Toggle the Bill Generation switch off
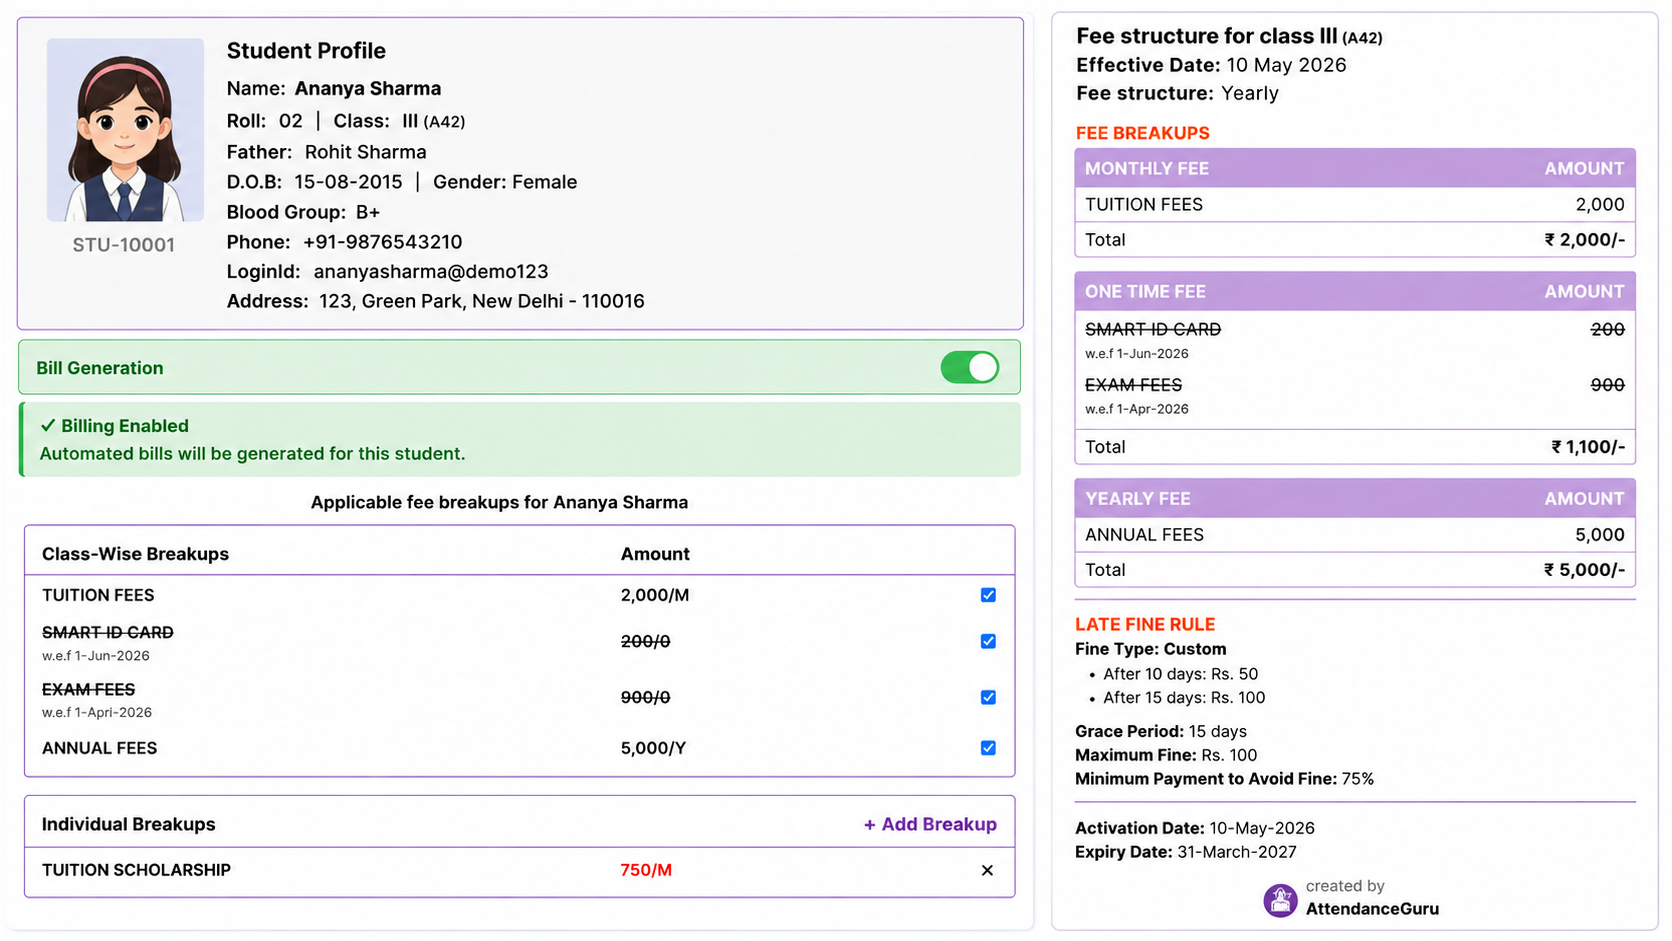This screenshot has height=941, width=1672. click(x=969, y=367)
